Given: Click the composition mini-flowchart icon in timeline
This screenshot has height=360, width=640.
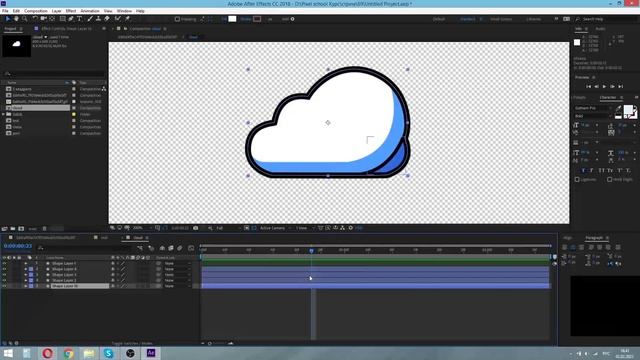Looking at the screenshot, I should (140, 248).
